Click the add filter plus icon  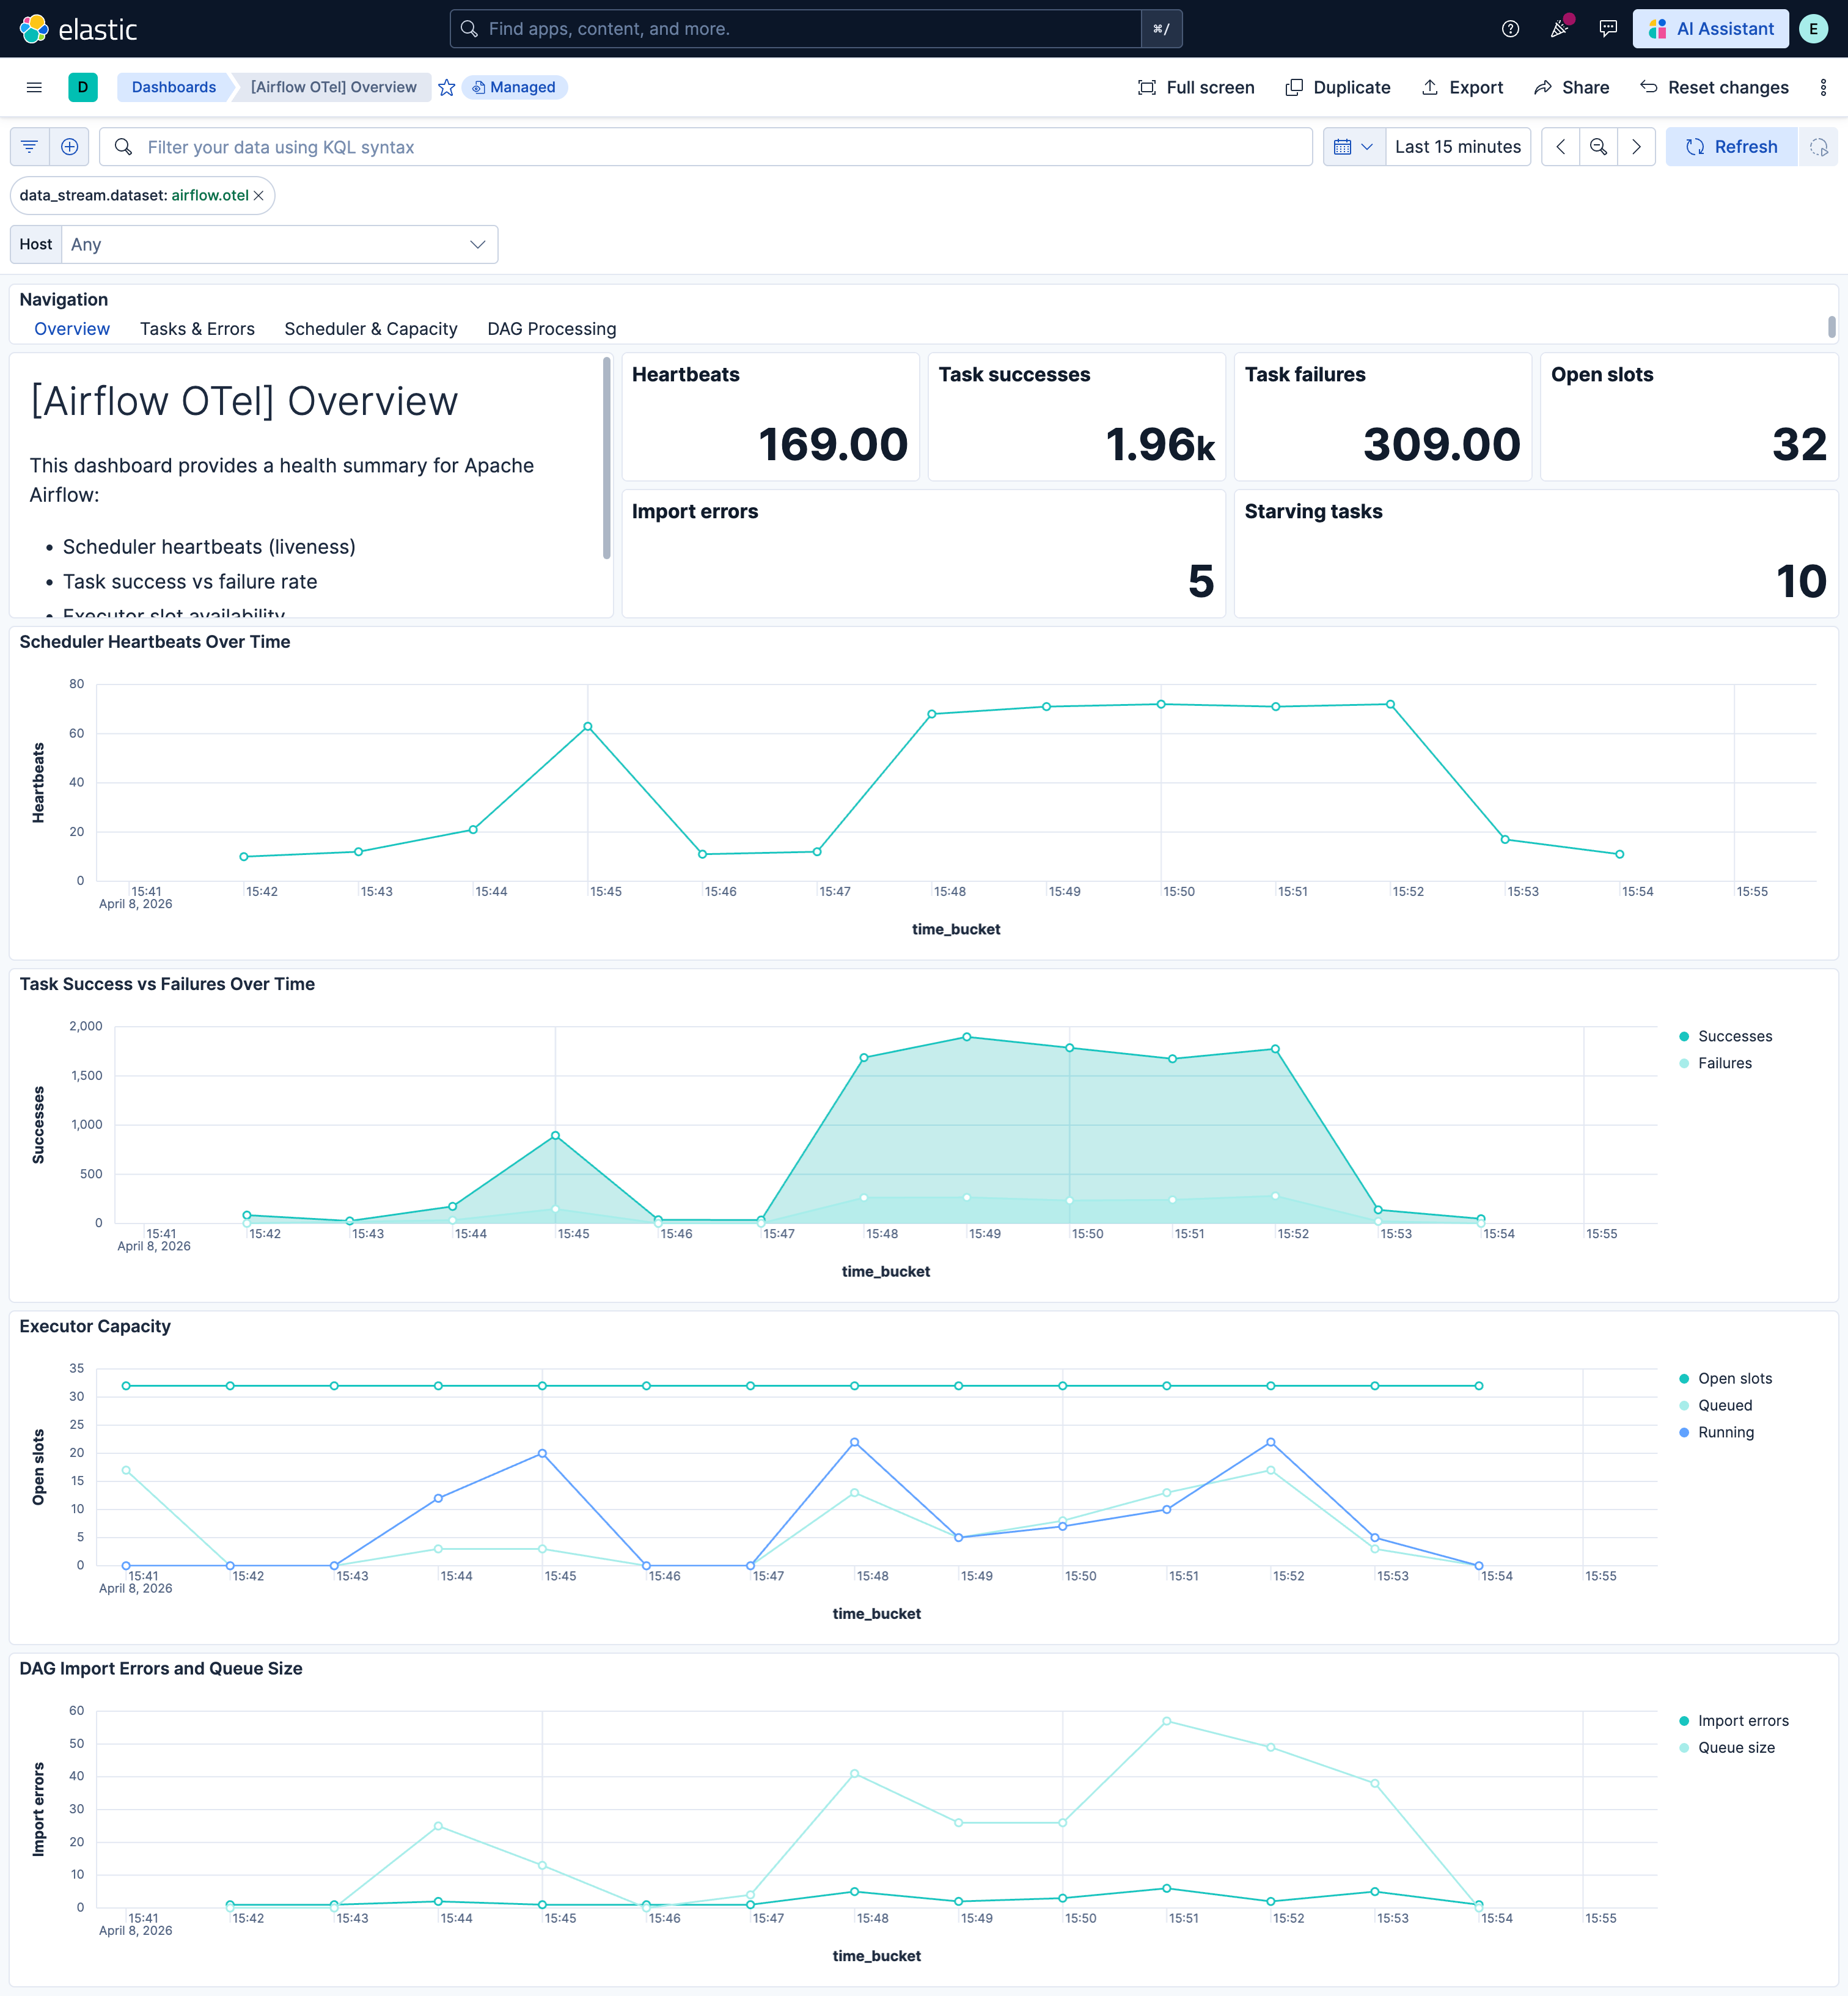pos(69,146)
